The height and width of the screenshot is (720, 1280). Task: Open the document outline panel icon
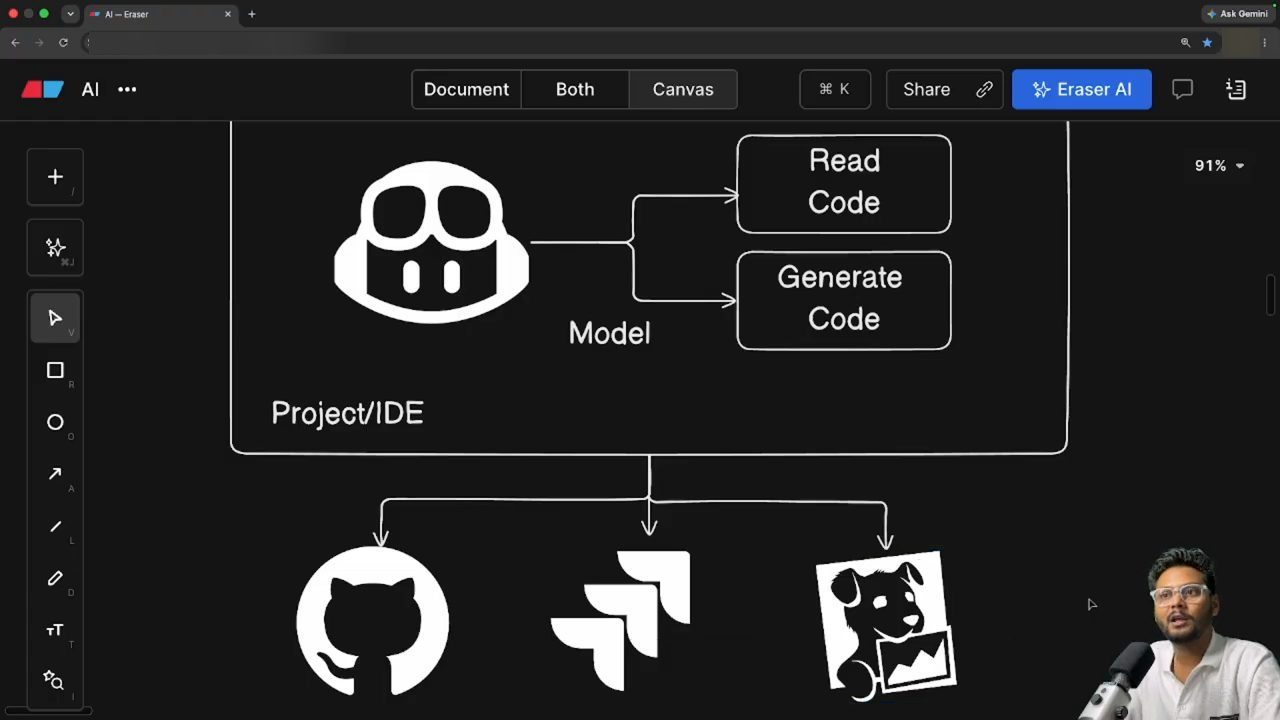[1236, 89]
